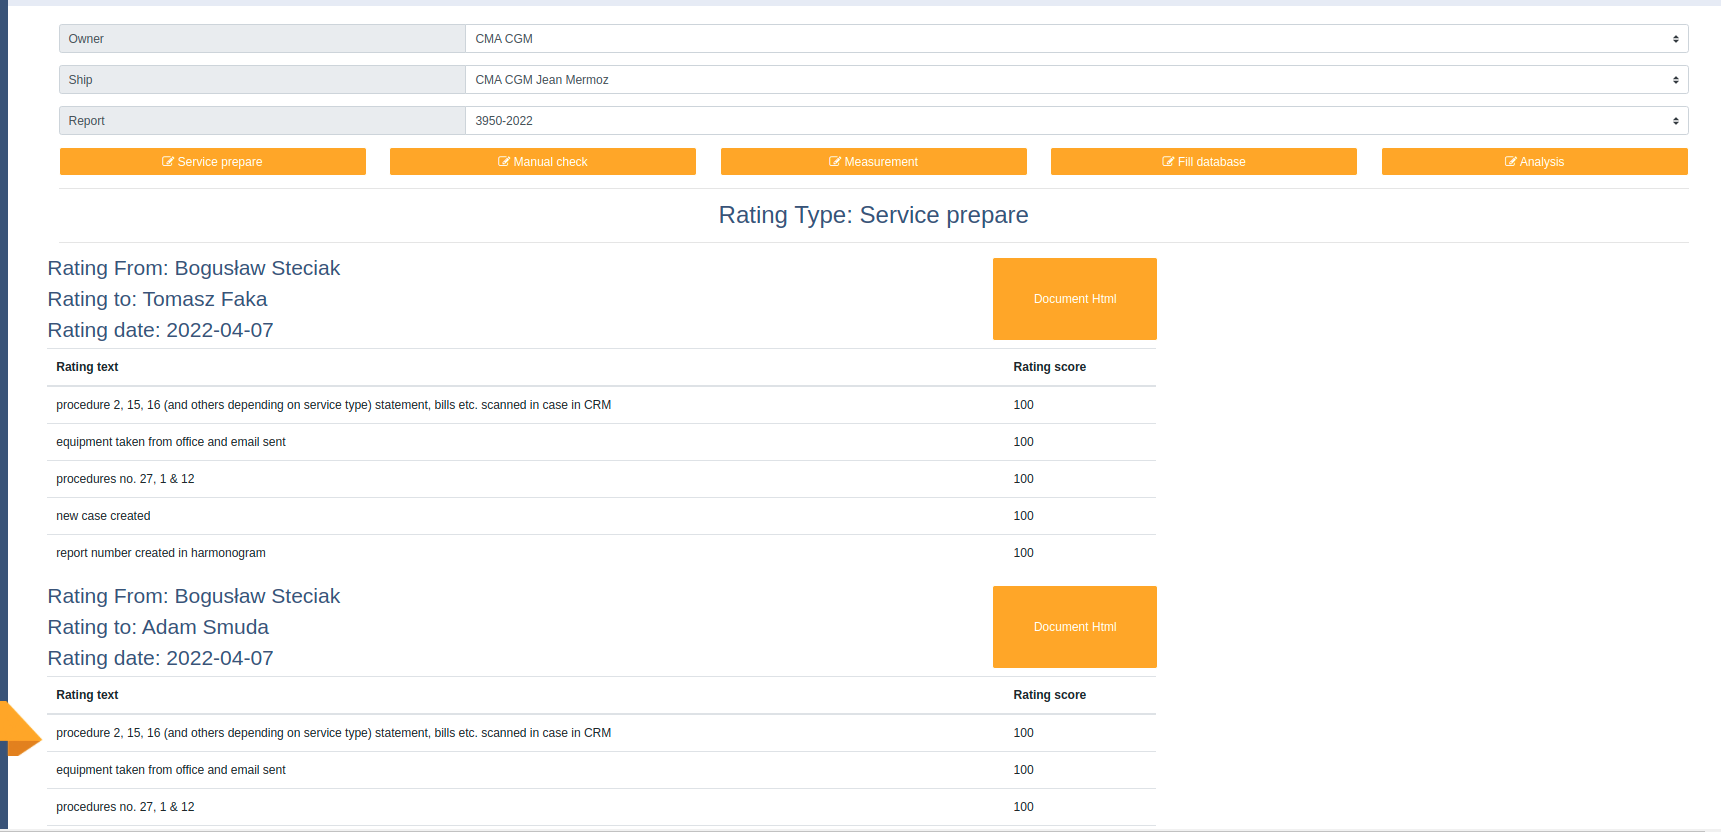Click the "Rating Type: Service prepare" heading
The width and height of the screenshot is (1721, 832).
pos(873,215)
